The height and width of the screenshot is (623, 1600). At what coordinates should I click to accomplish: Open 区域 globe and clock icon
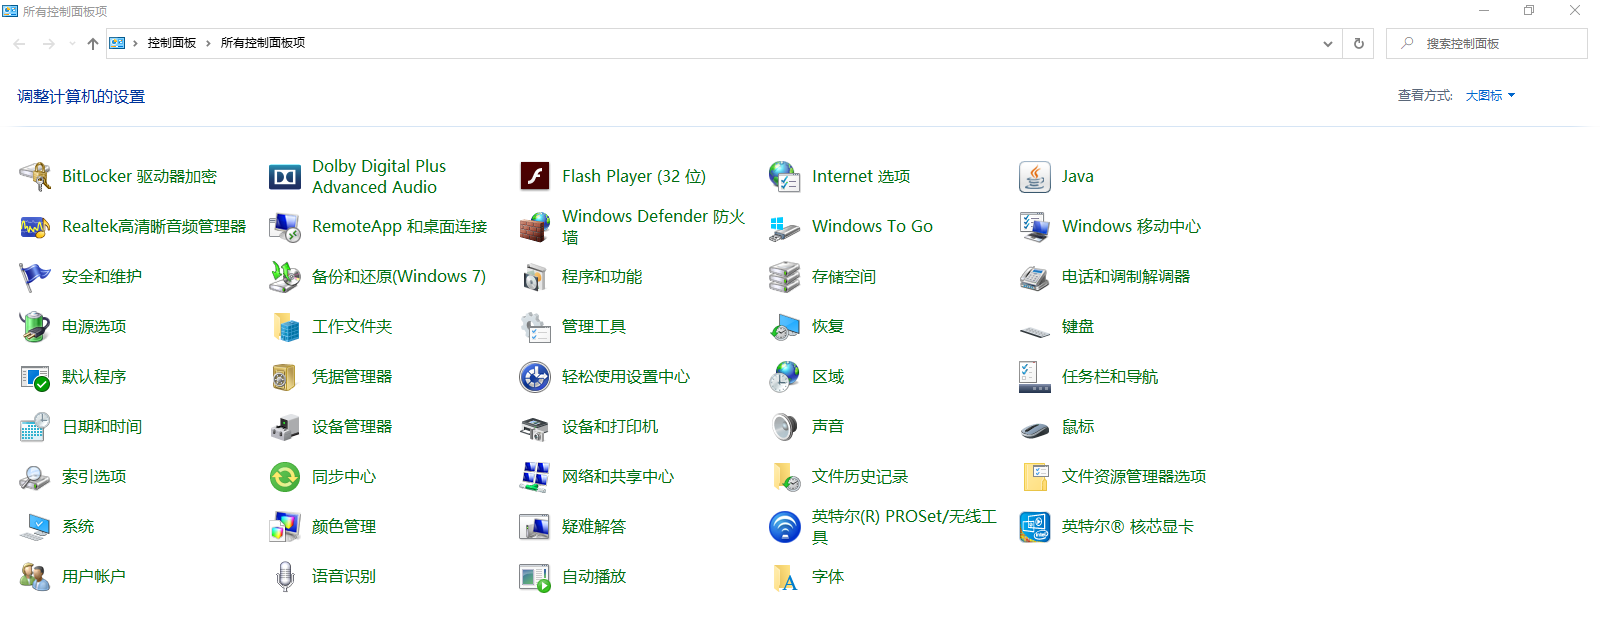[x=785, y=377]
